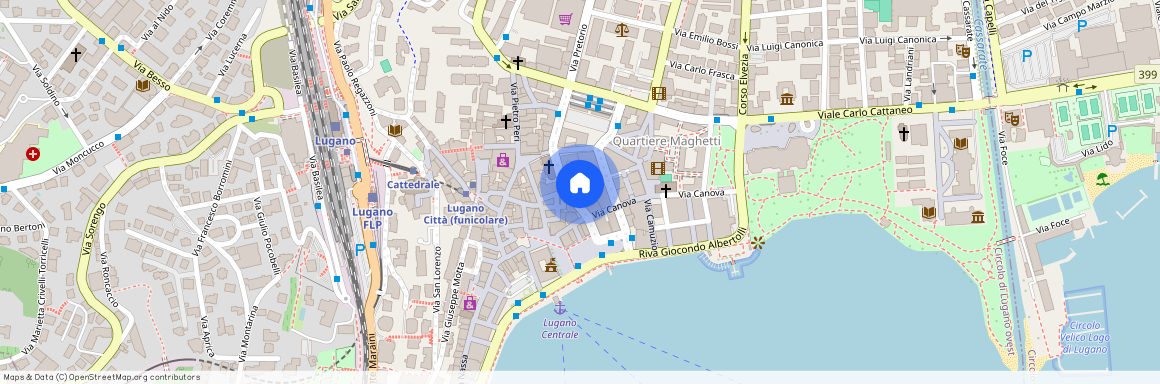Click the Via Carlo Frasca label
Viewport: 1160px width, 384px height.
(x=702, y=71)
